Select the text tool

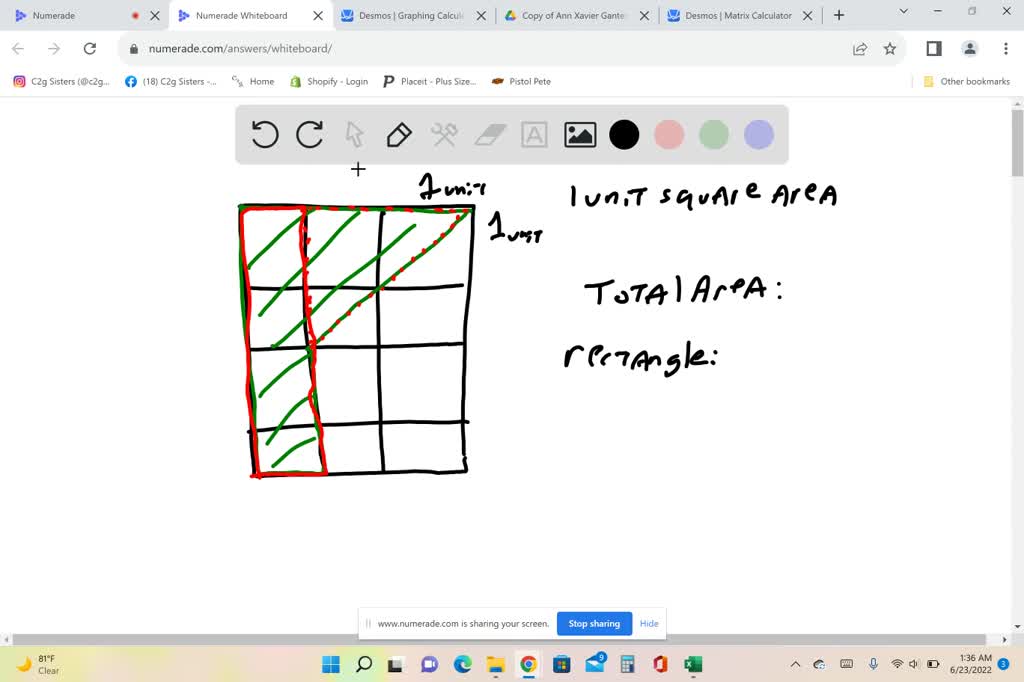tap(534, 134)
